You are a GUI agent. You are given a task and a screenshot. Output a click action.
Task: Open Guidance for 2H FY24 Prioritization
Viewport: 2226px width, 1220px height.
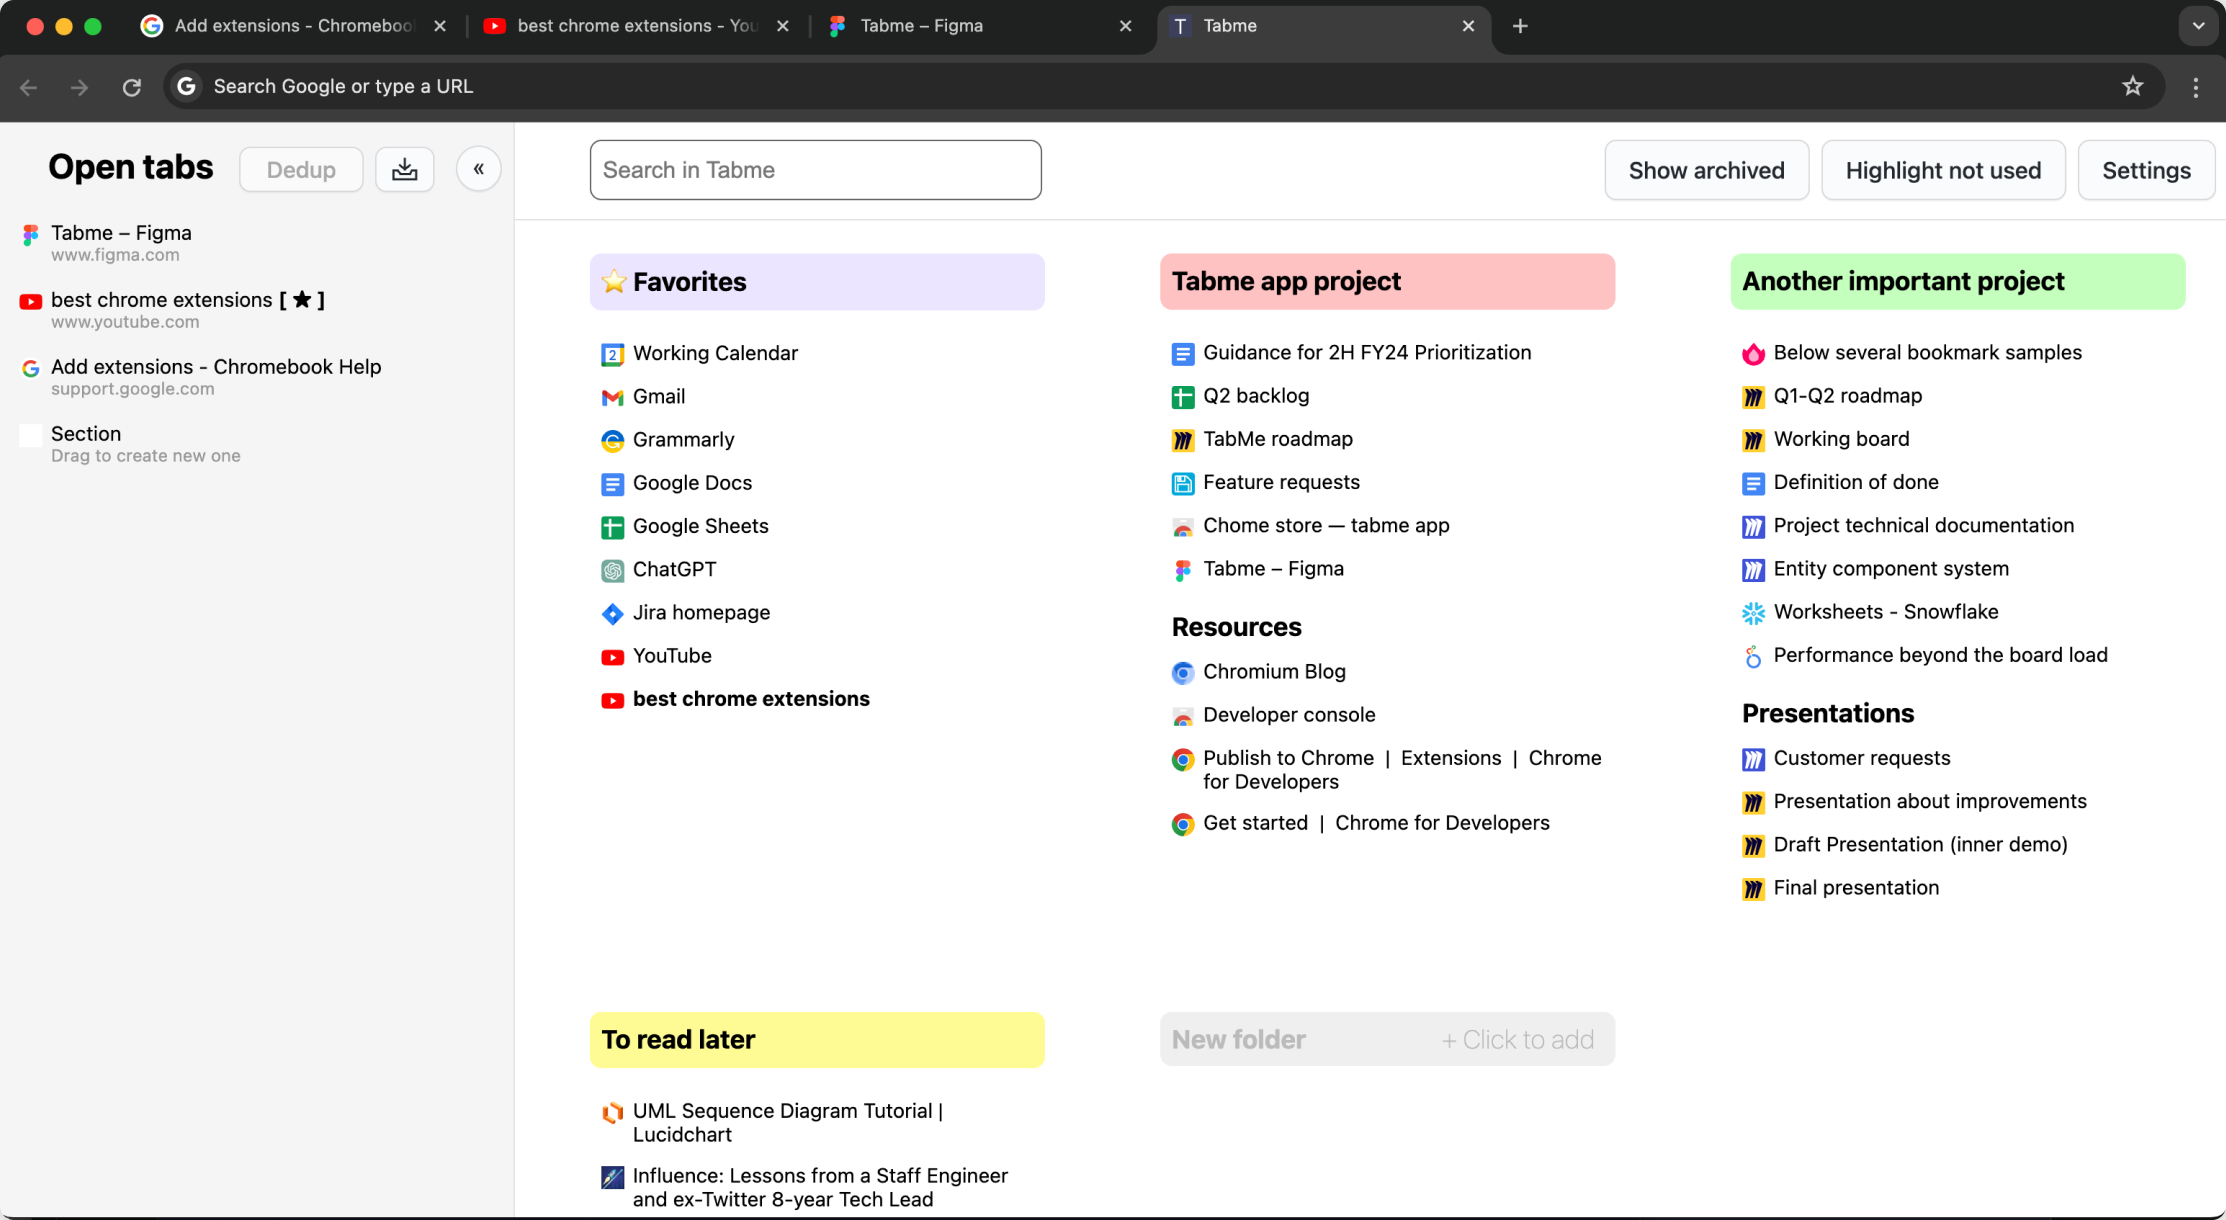point(1367,353)
